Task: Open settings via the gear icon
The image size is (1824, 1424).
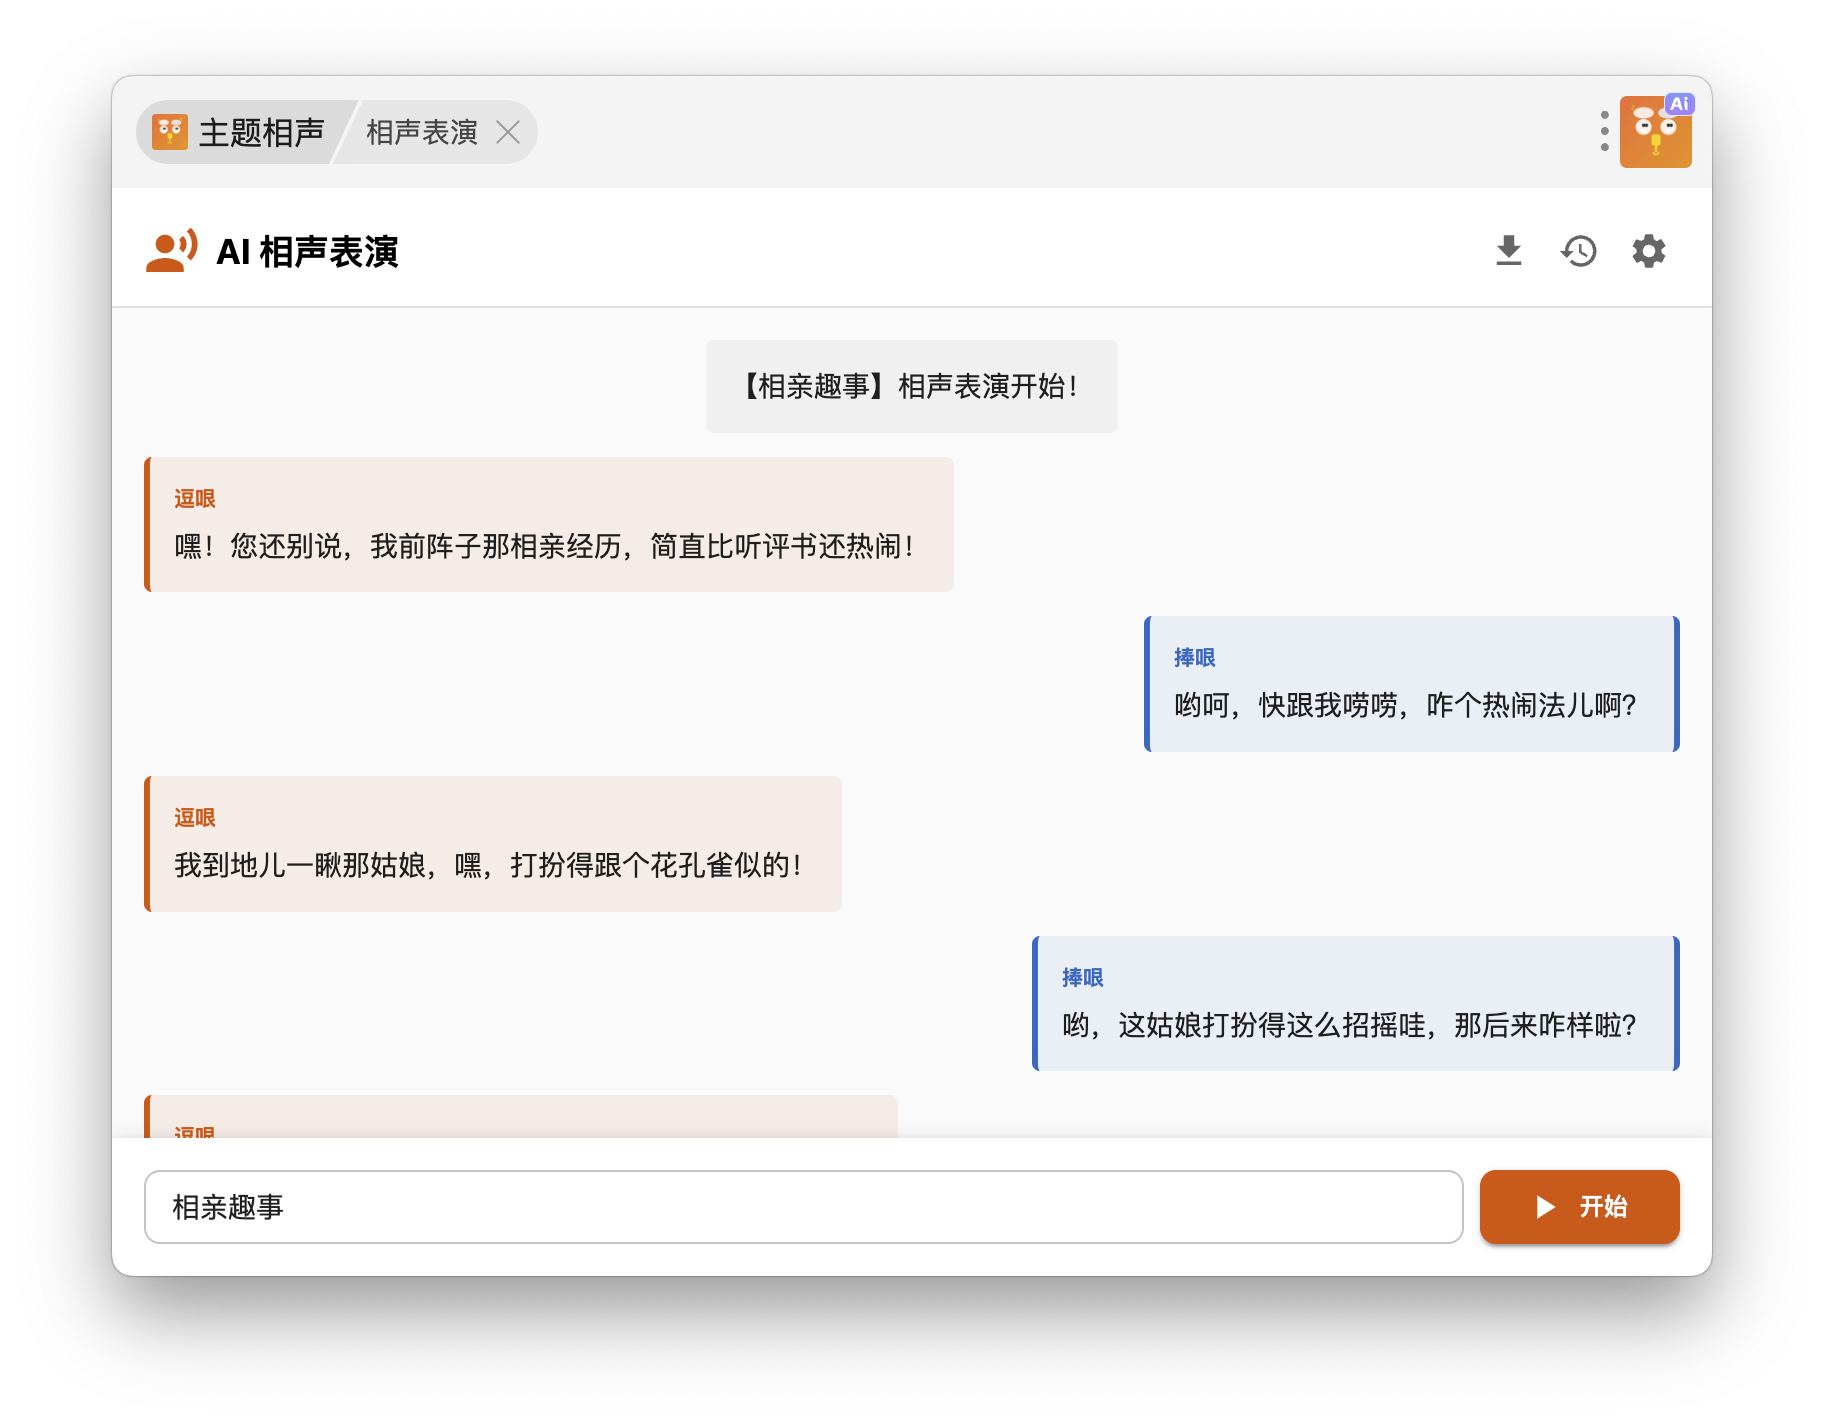Action: pyautogui.click(x=1648, y=251)
